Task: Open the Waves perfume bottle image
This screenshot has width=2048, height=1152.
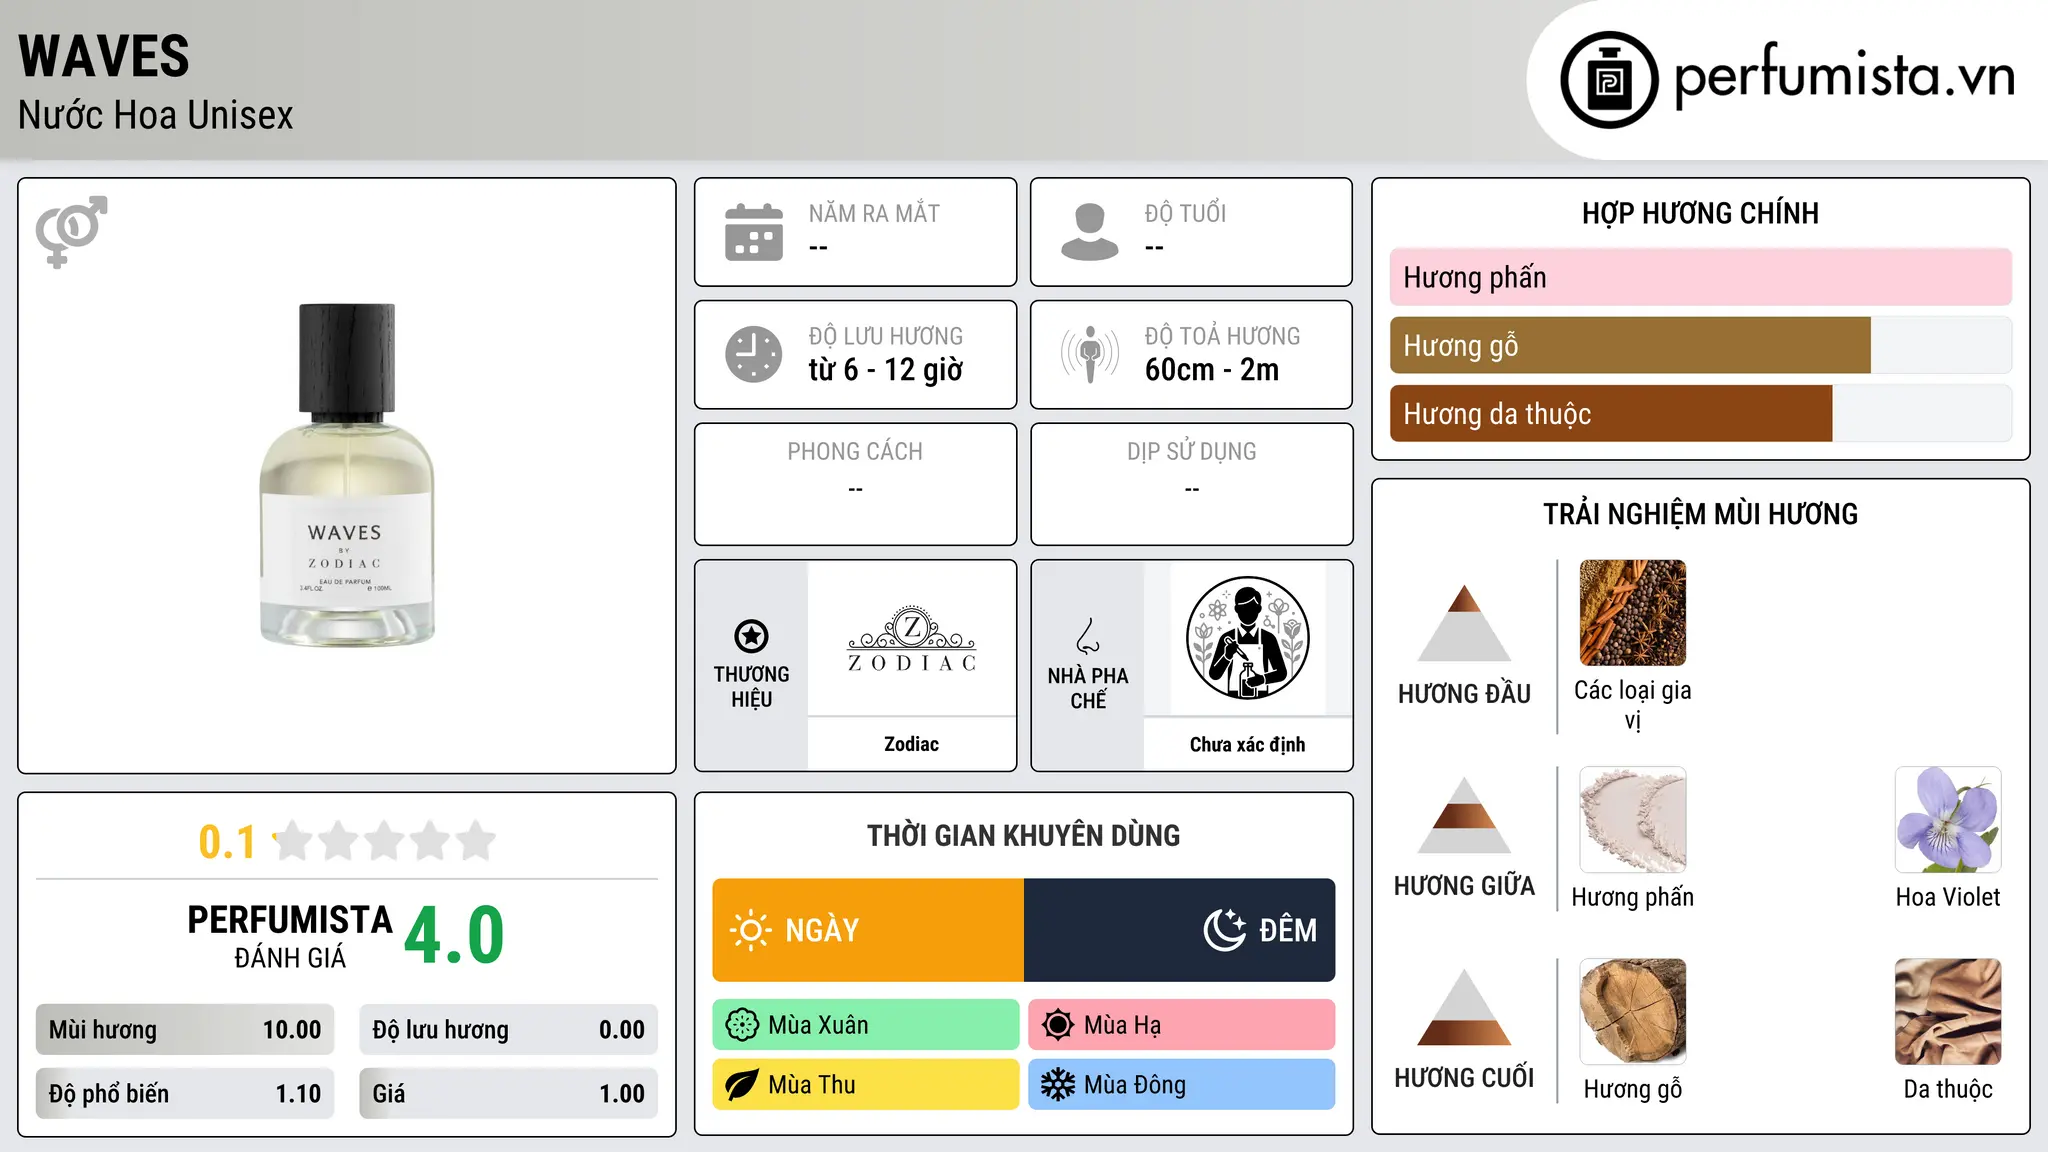Action: click(347, 475)
